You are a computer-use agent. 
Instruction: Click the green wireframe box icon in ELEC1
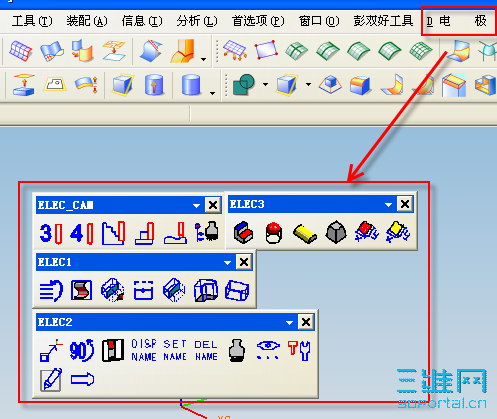click(x=174, y=290)
